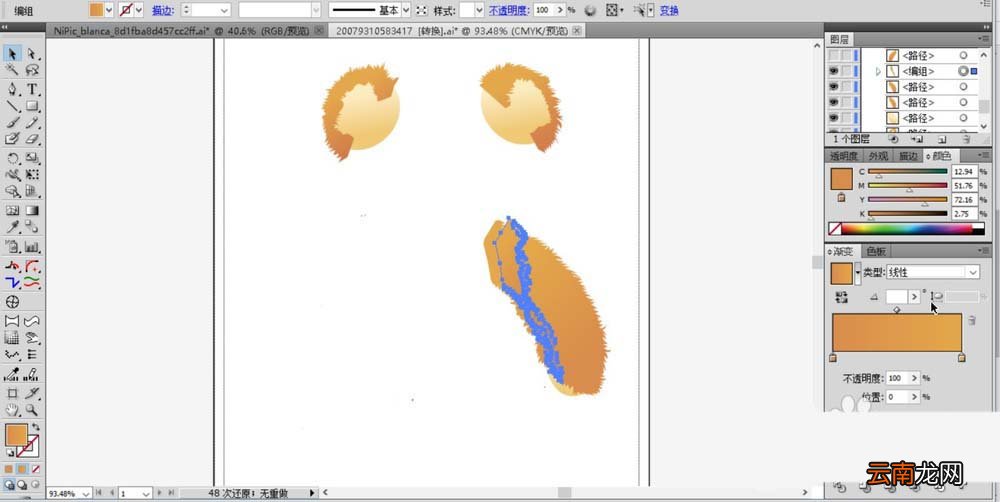Switch to the 描边 panel tab
This screenshot has width=1000, height=502.
pos(908,156)
